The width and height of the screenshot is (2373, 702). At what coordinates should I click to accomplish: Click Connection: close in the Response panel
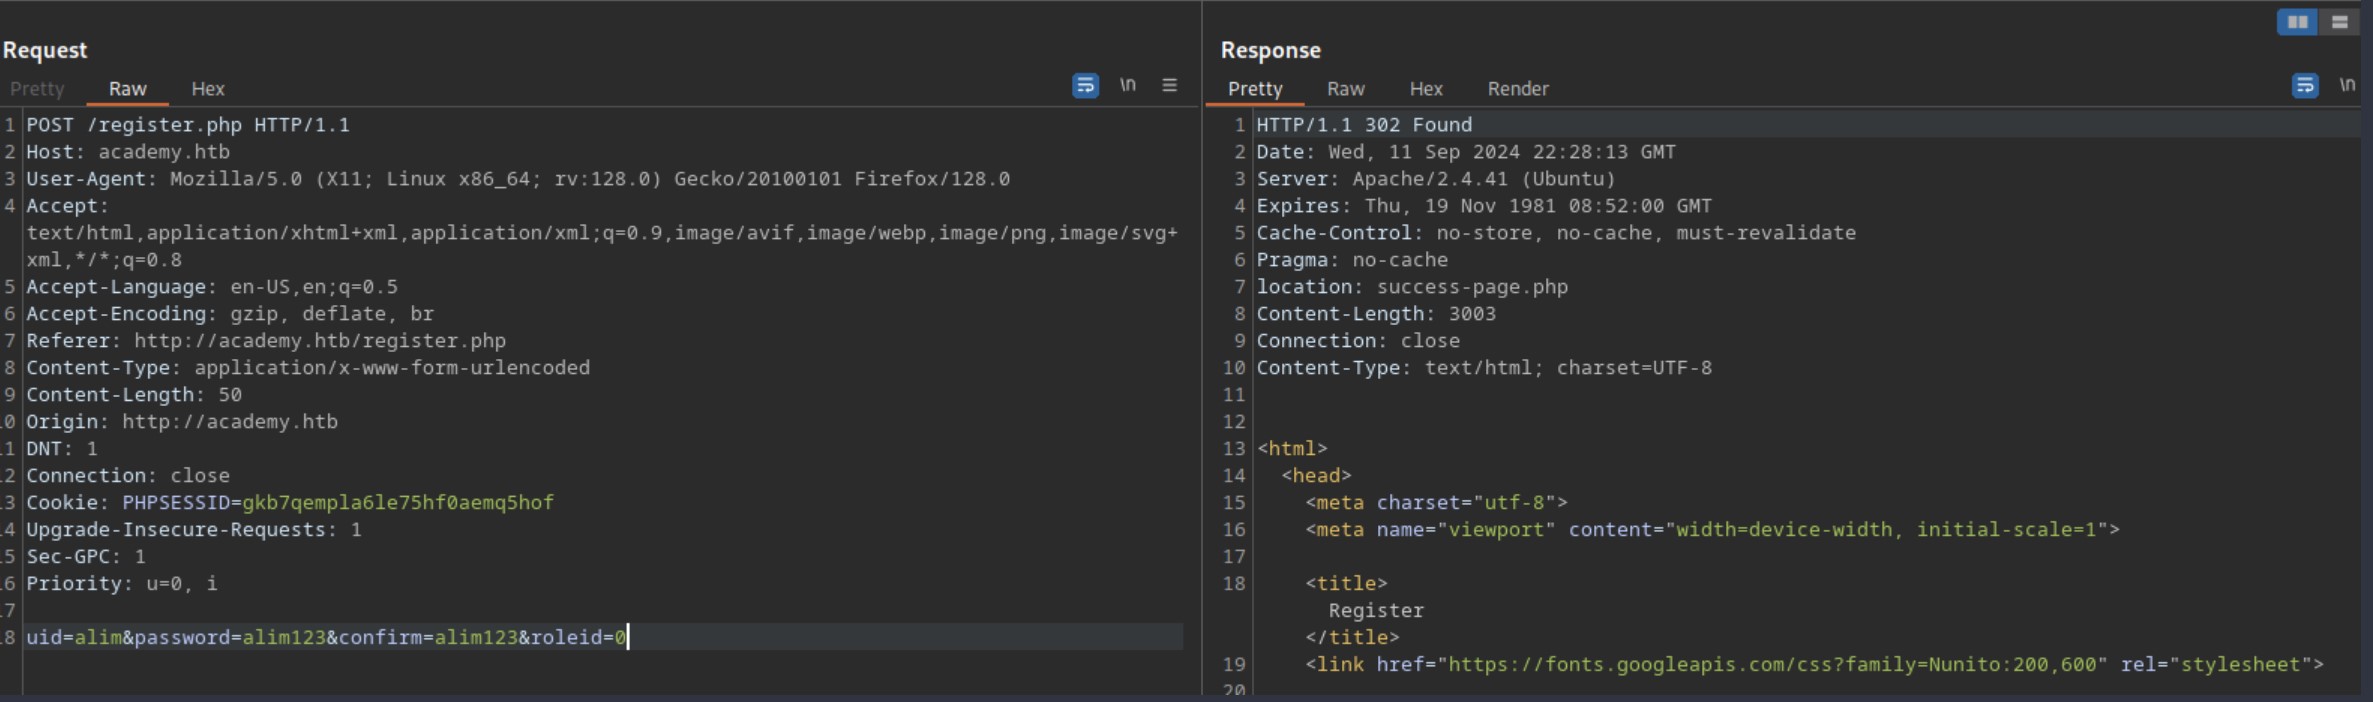1358,341
